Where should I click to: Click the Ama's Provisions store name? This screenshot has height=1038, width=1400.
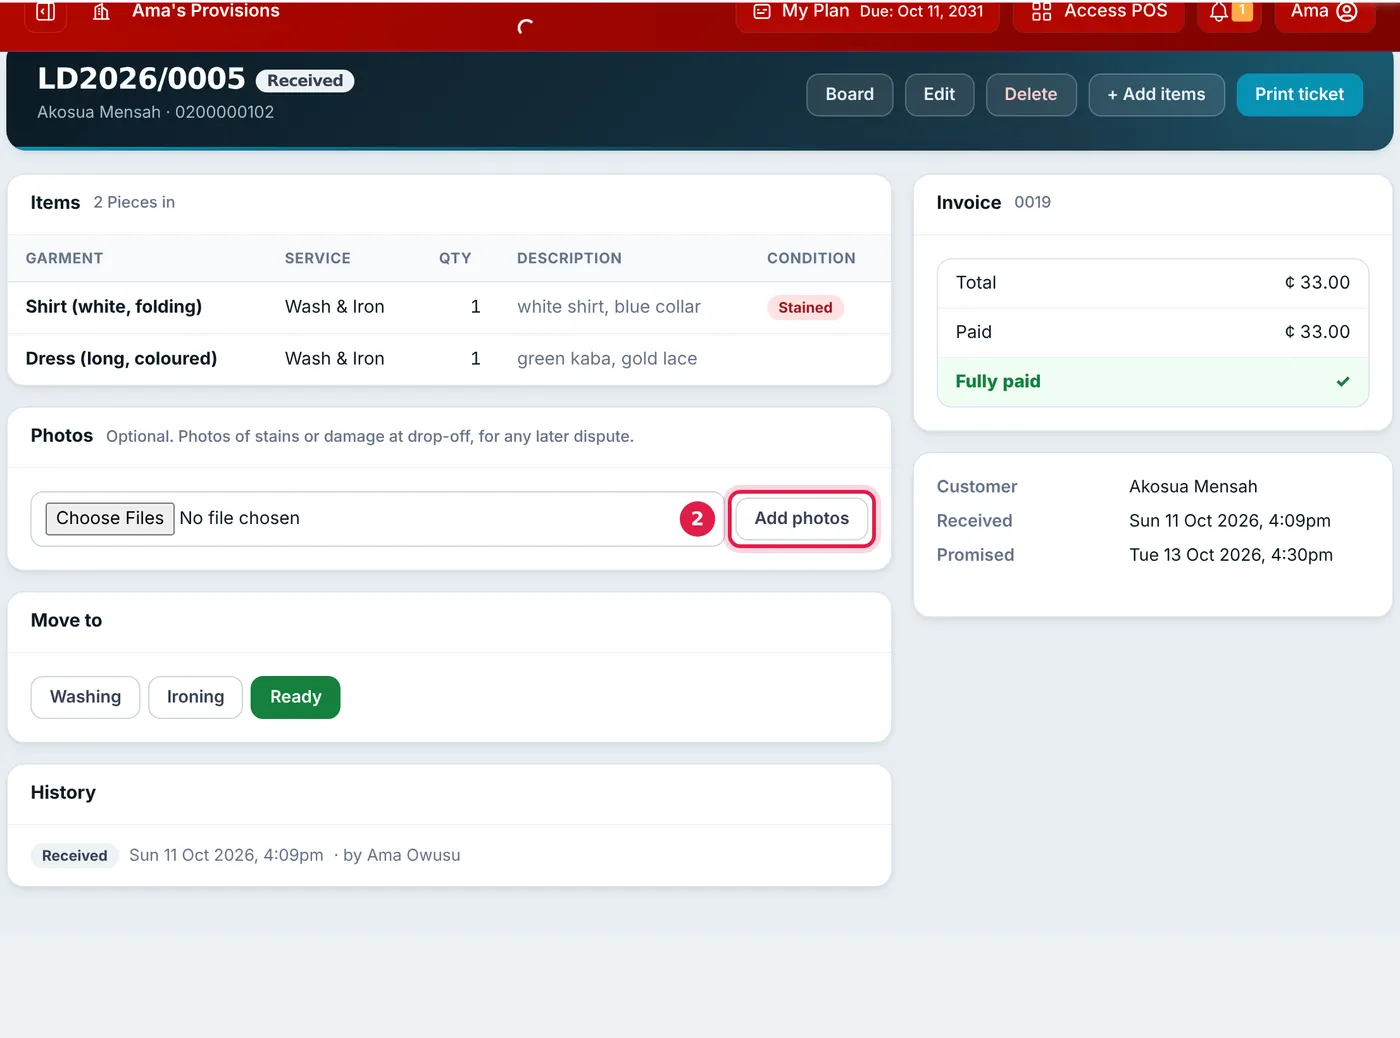point(206,11)
